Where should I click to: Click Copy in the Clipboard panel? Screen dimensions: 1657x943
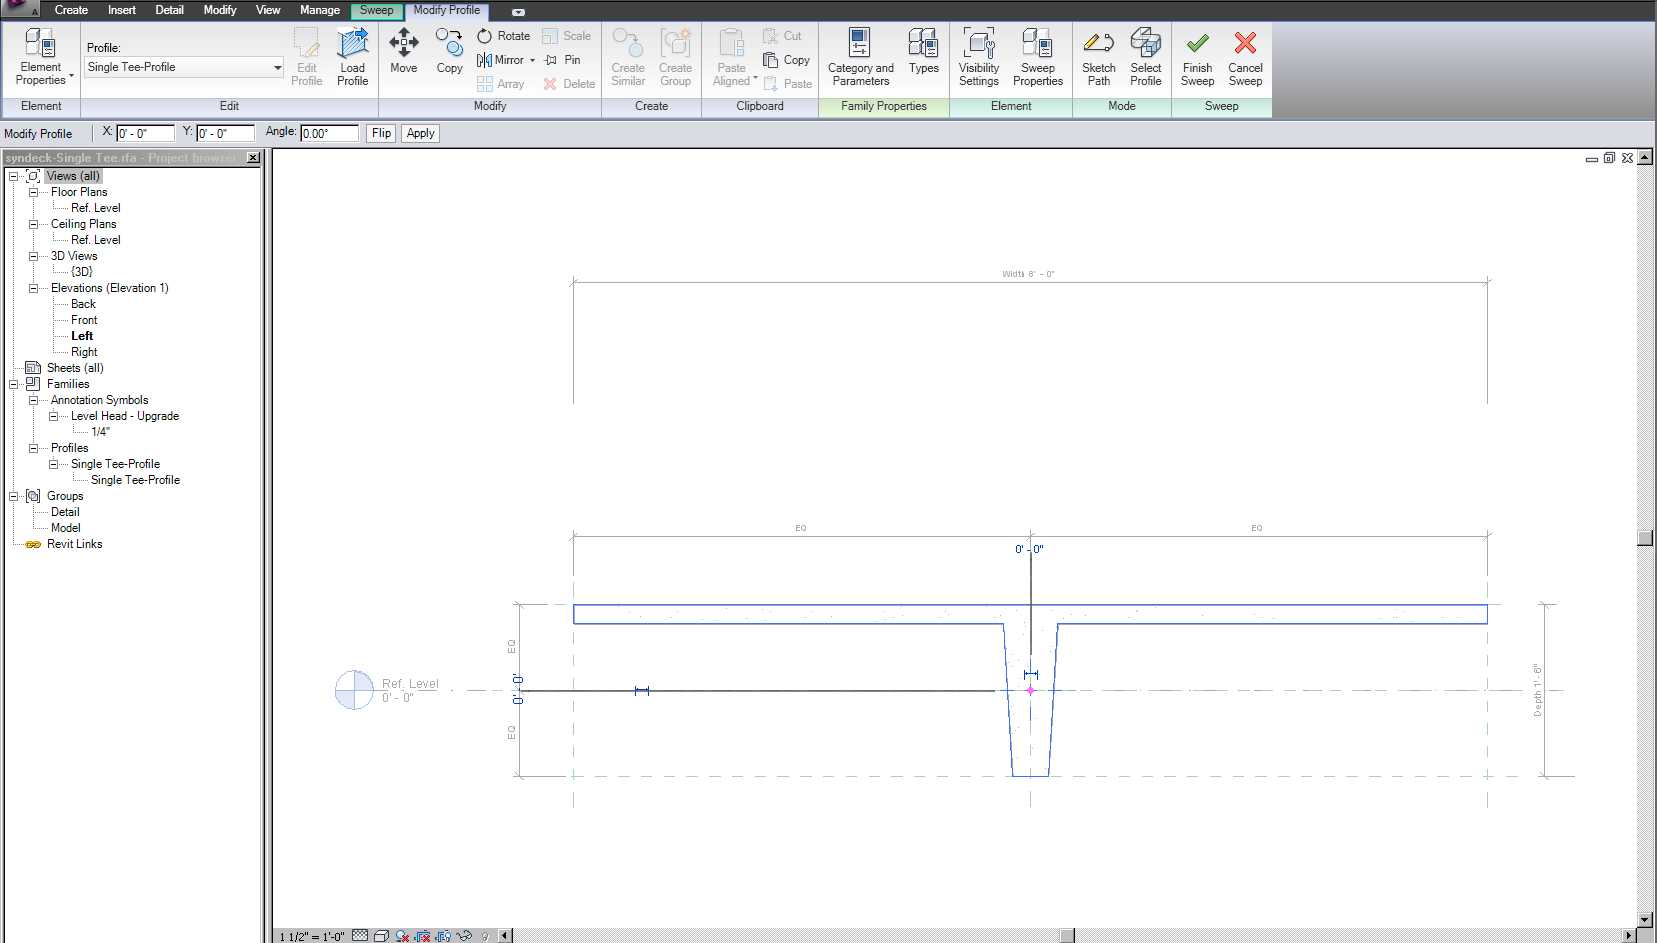click(x=786, y=60)
